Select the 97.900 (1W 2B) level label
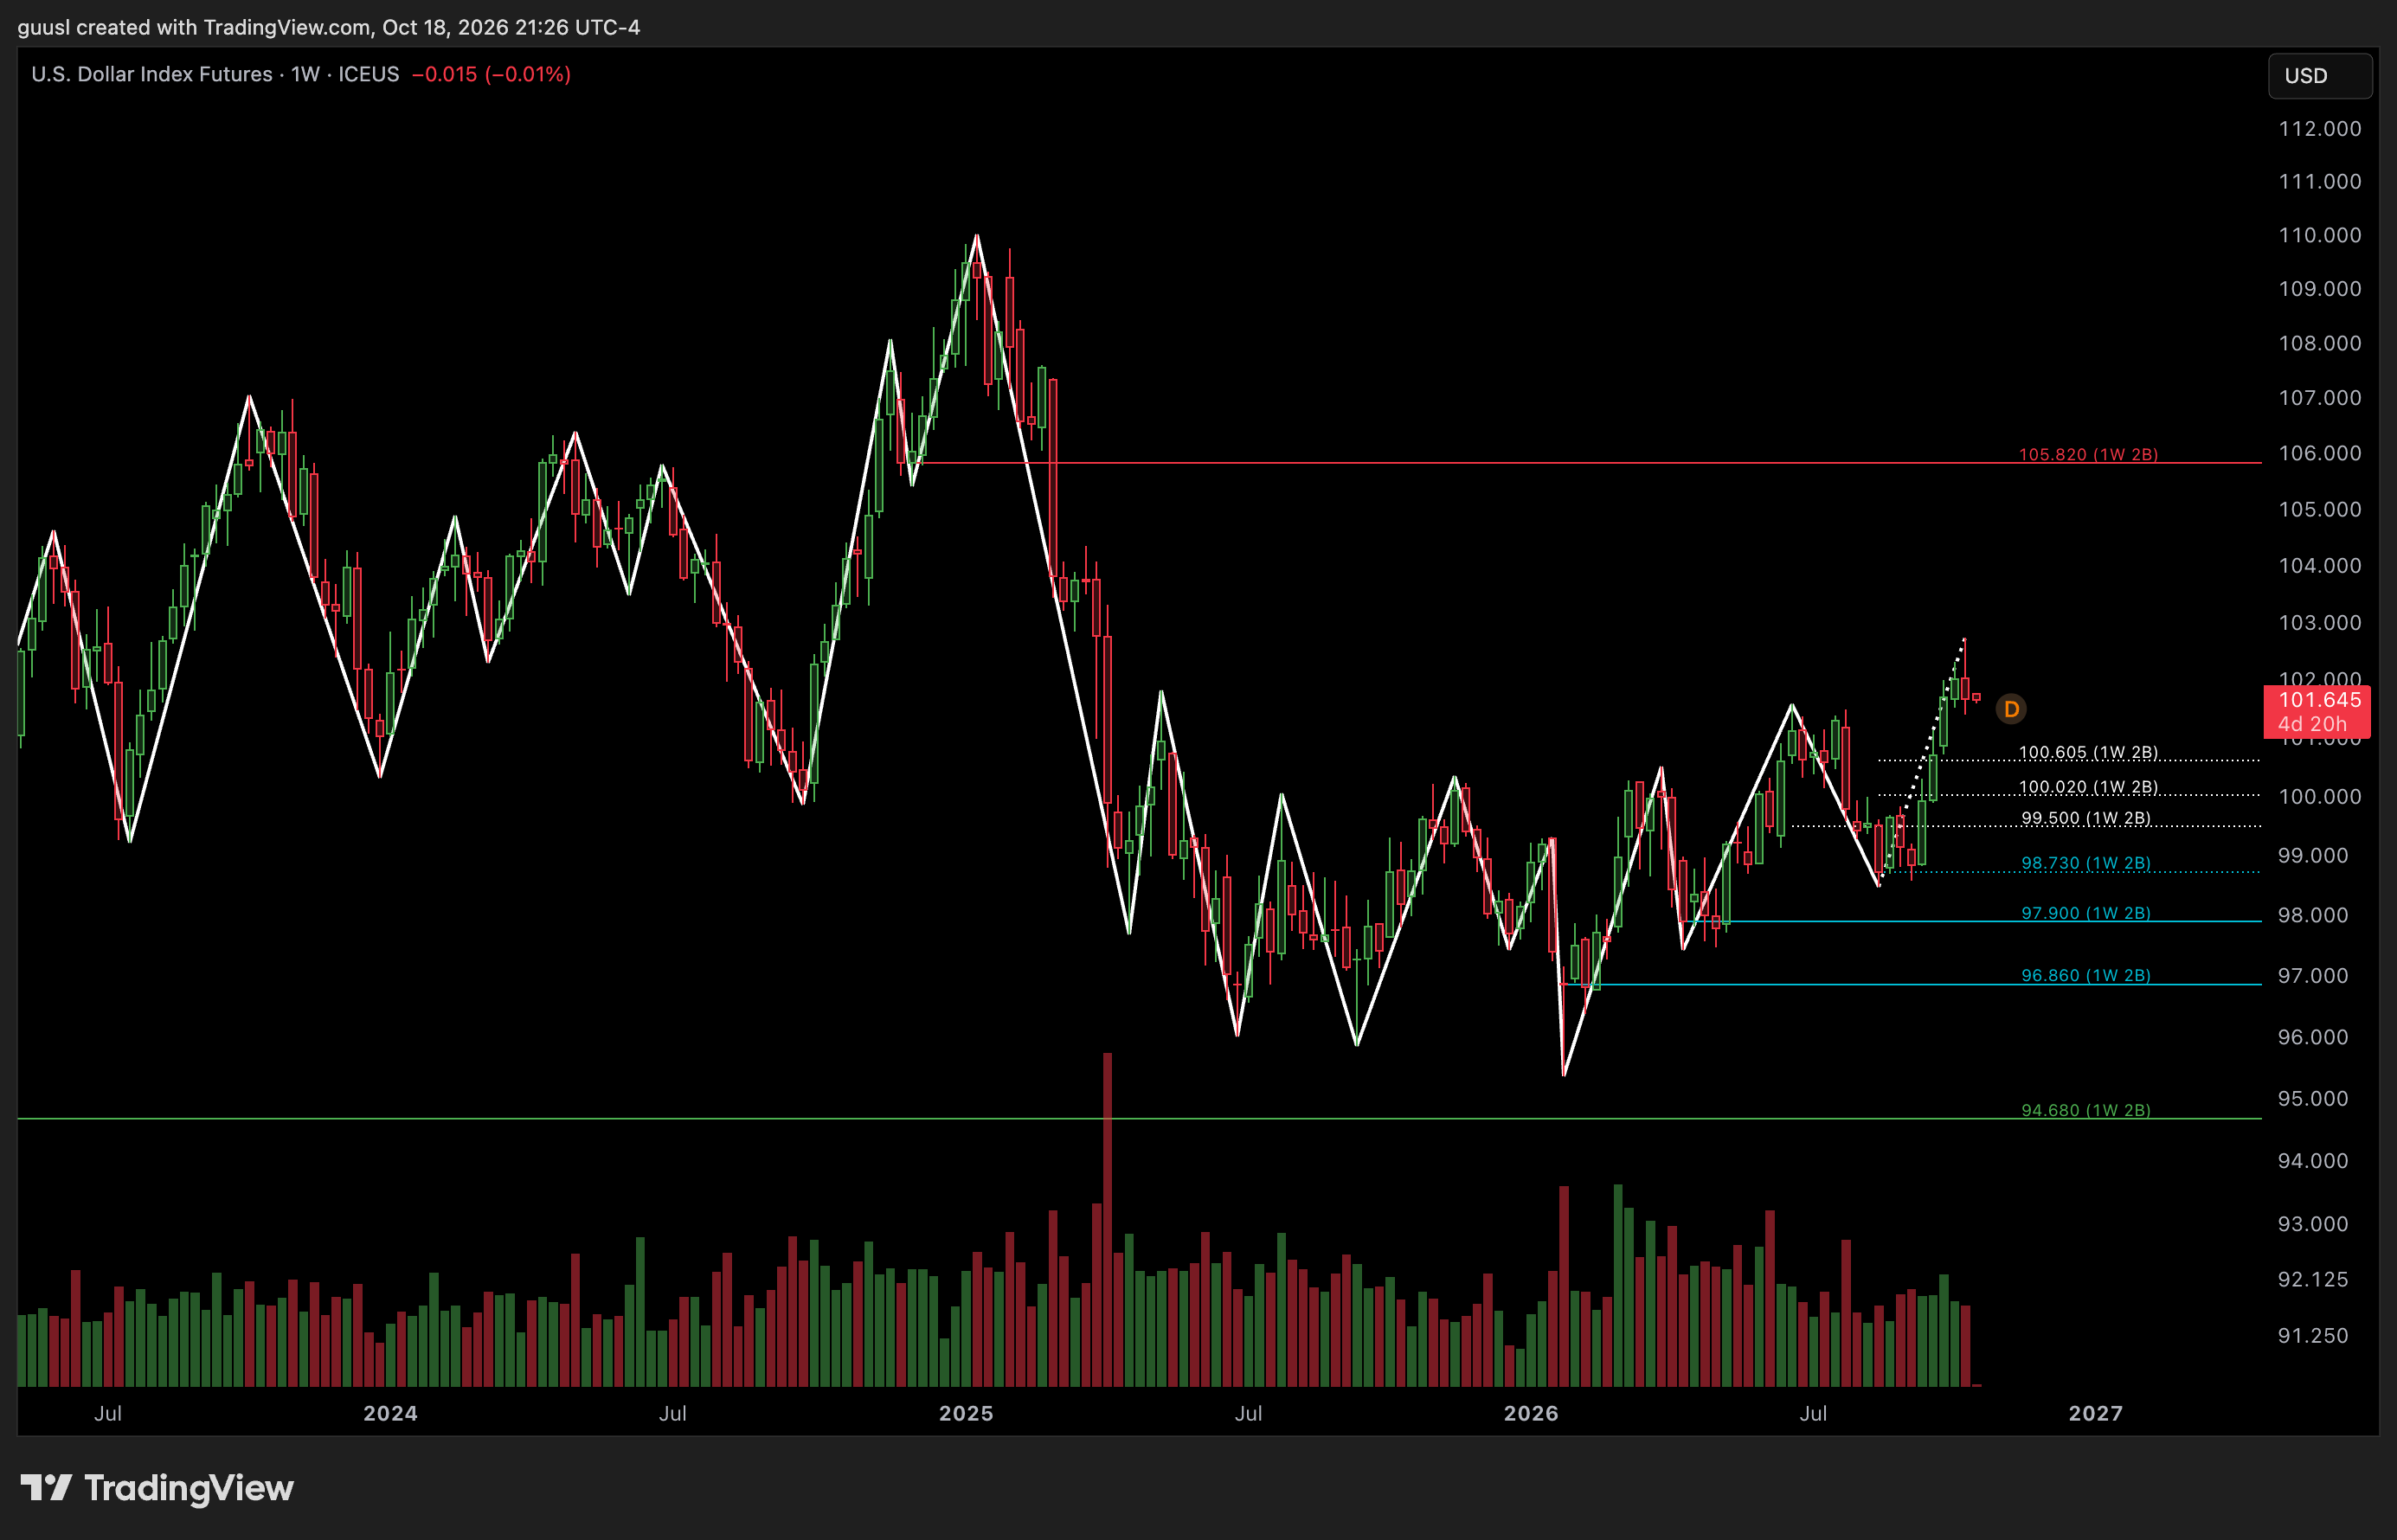The width and height of the screenshot is (2397, 1540). coord(2086,913)
